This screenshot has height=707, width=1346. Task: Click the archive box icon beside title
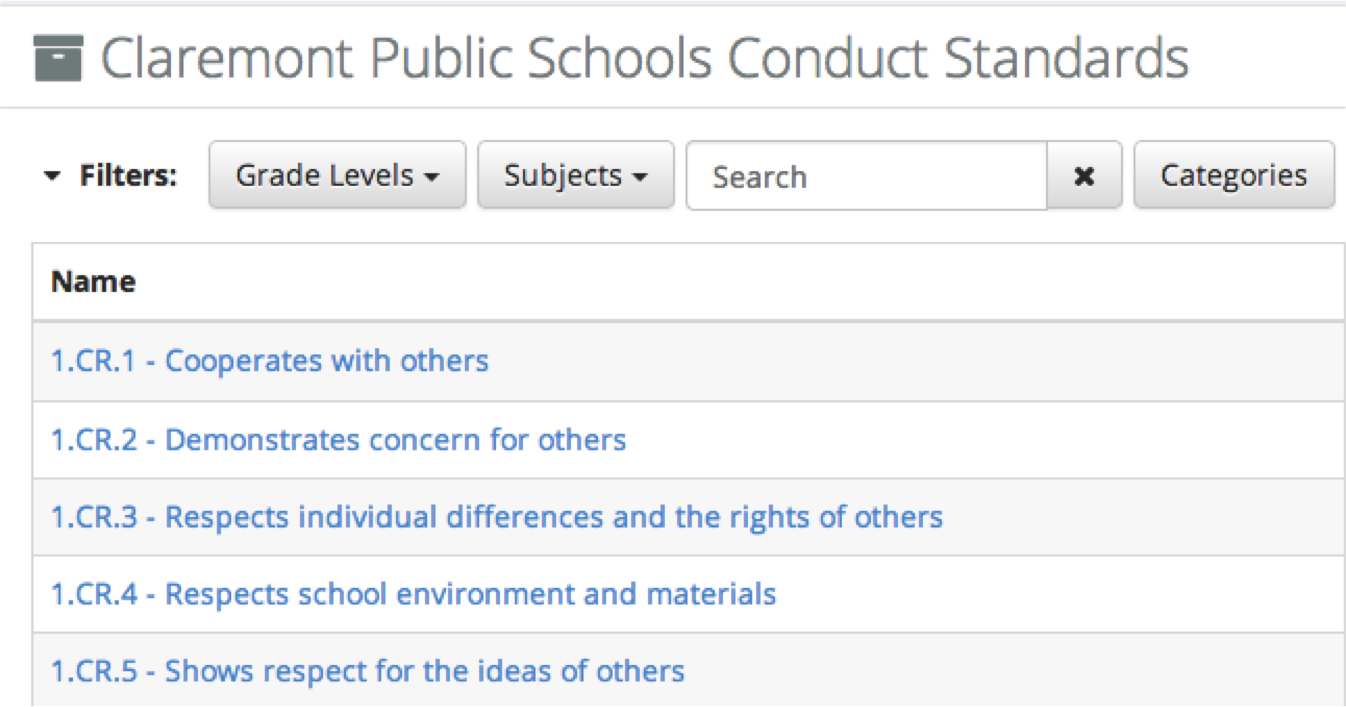pos(59,58)
